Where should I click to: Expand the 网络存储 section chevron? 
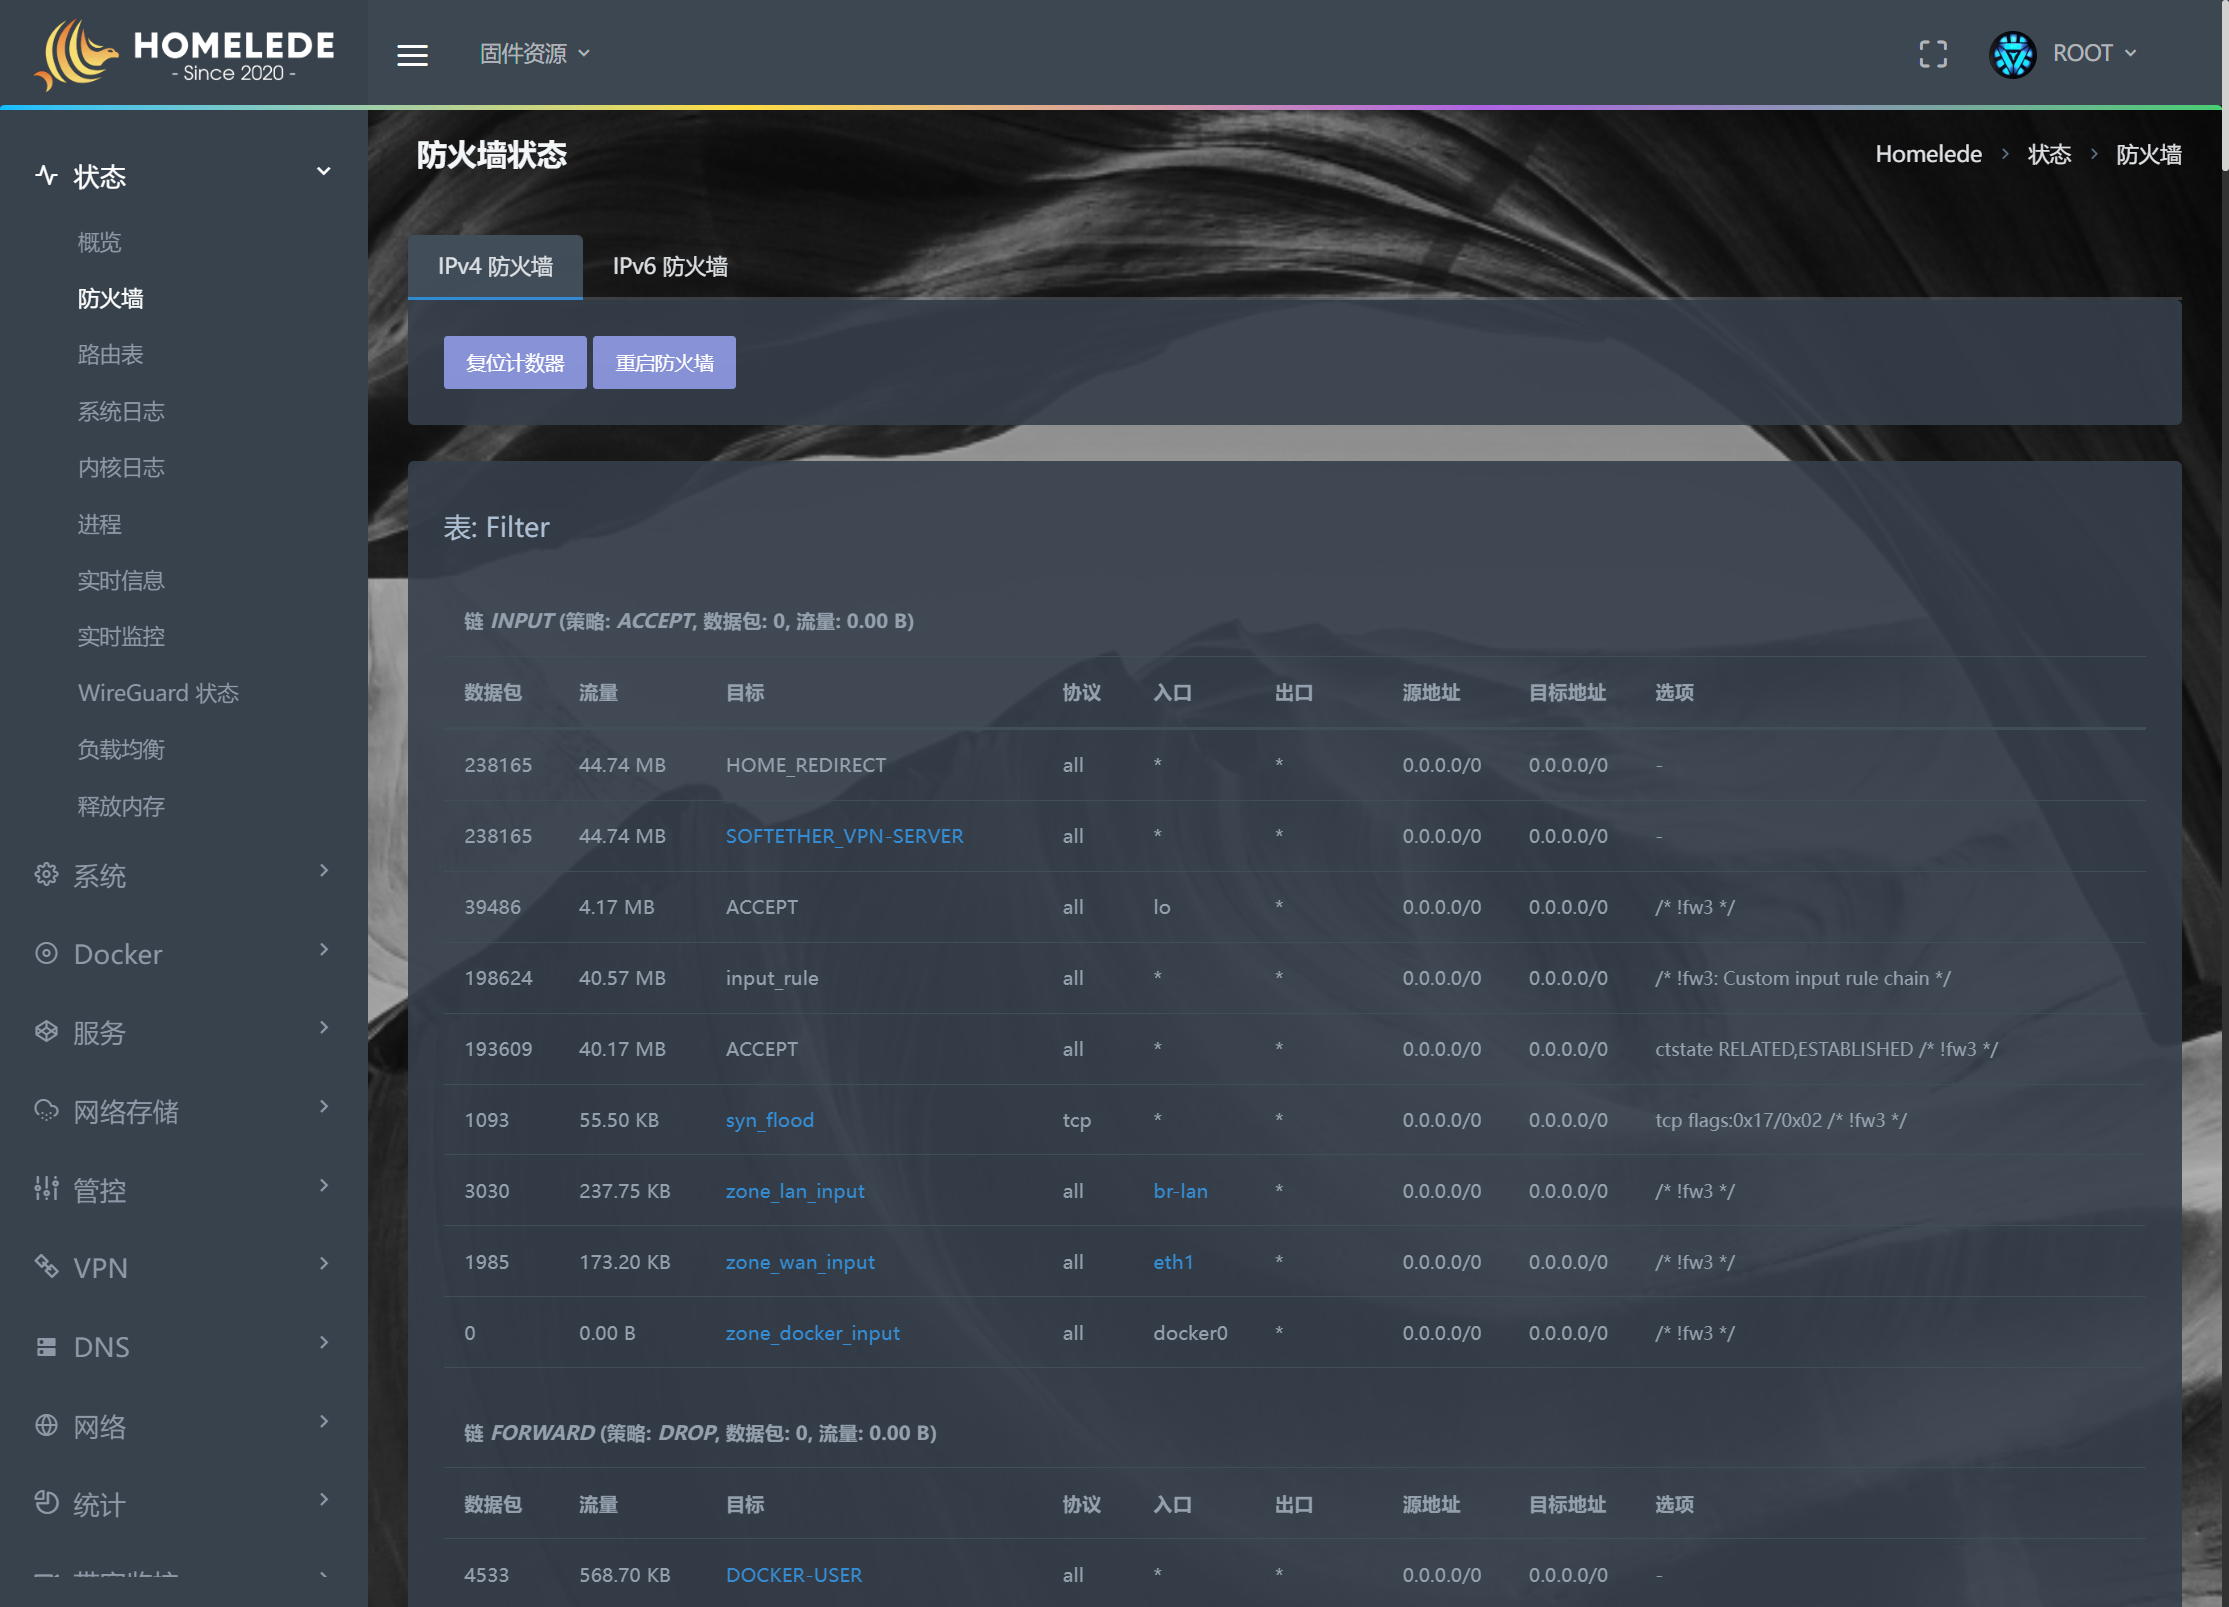[323, 1105]
